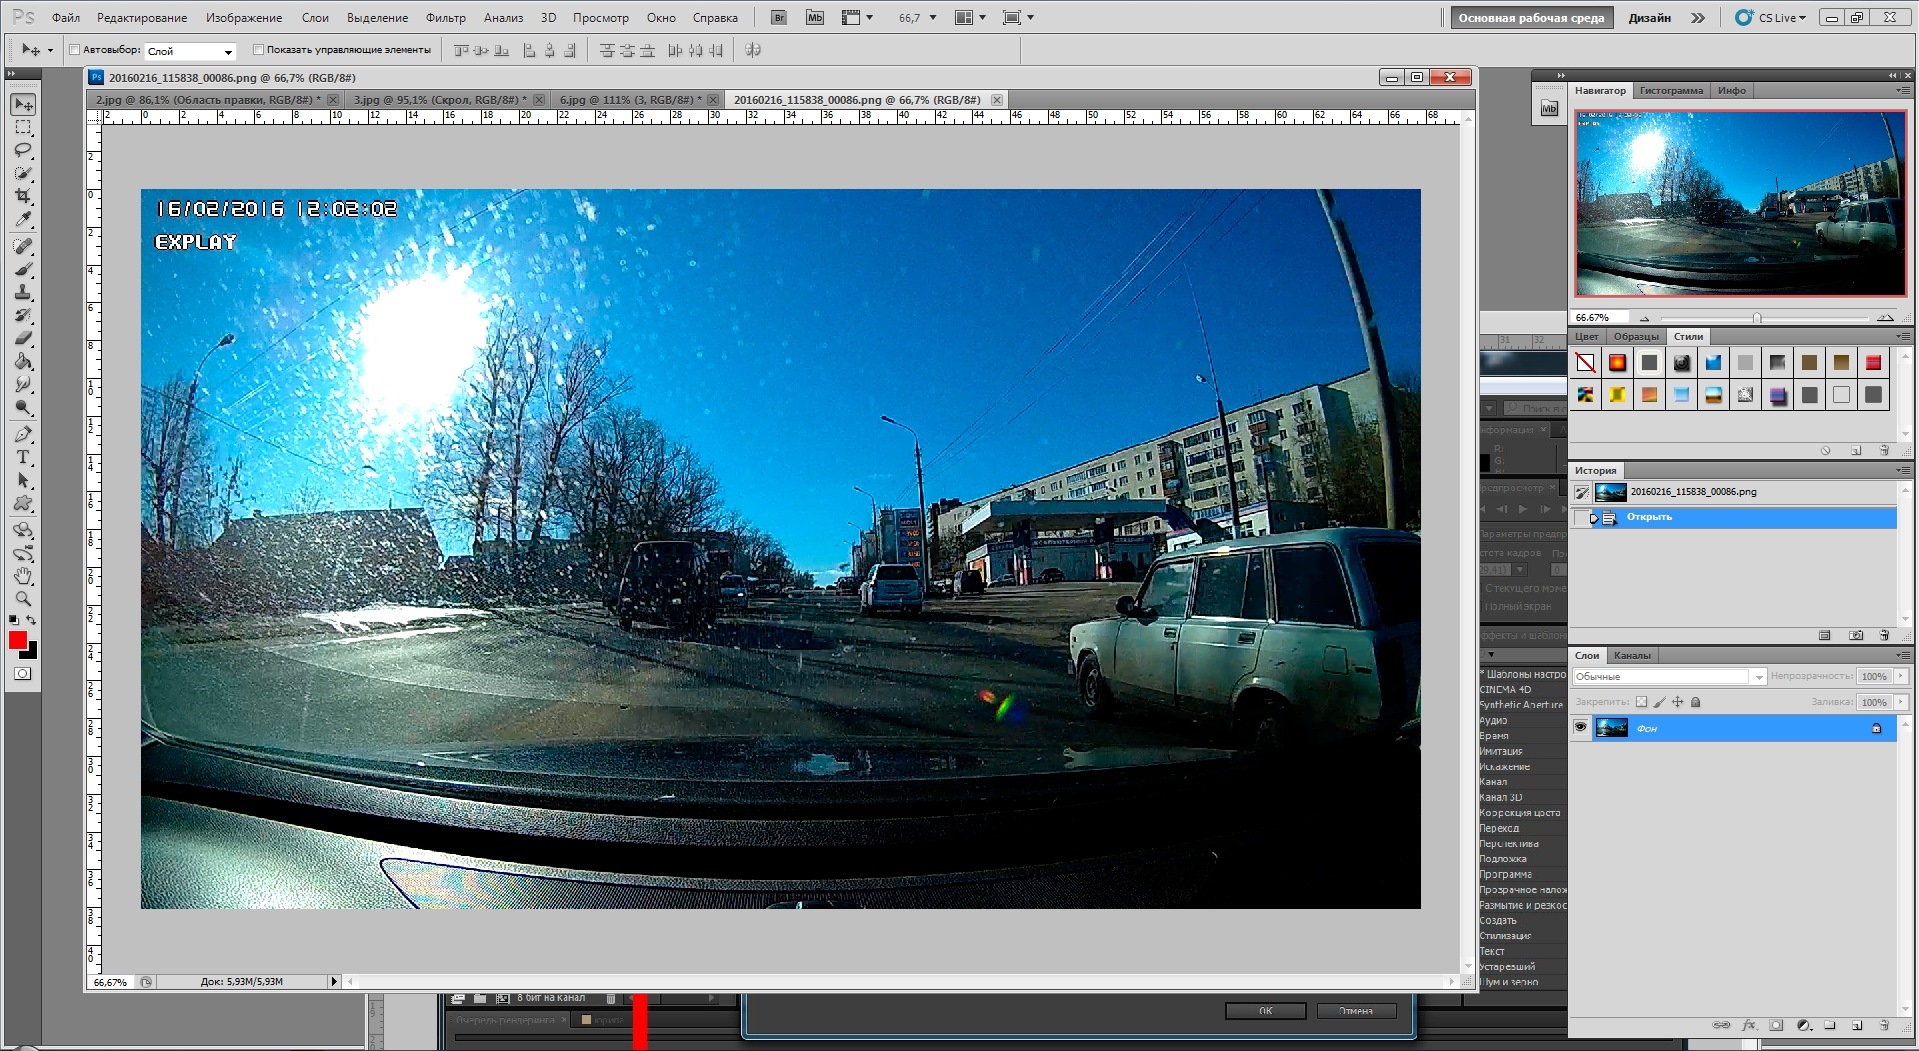Swap foreground and background colors
This screenshot has width=1919, height=1051.
coord(32,620)
